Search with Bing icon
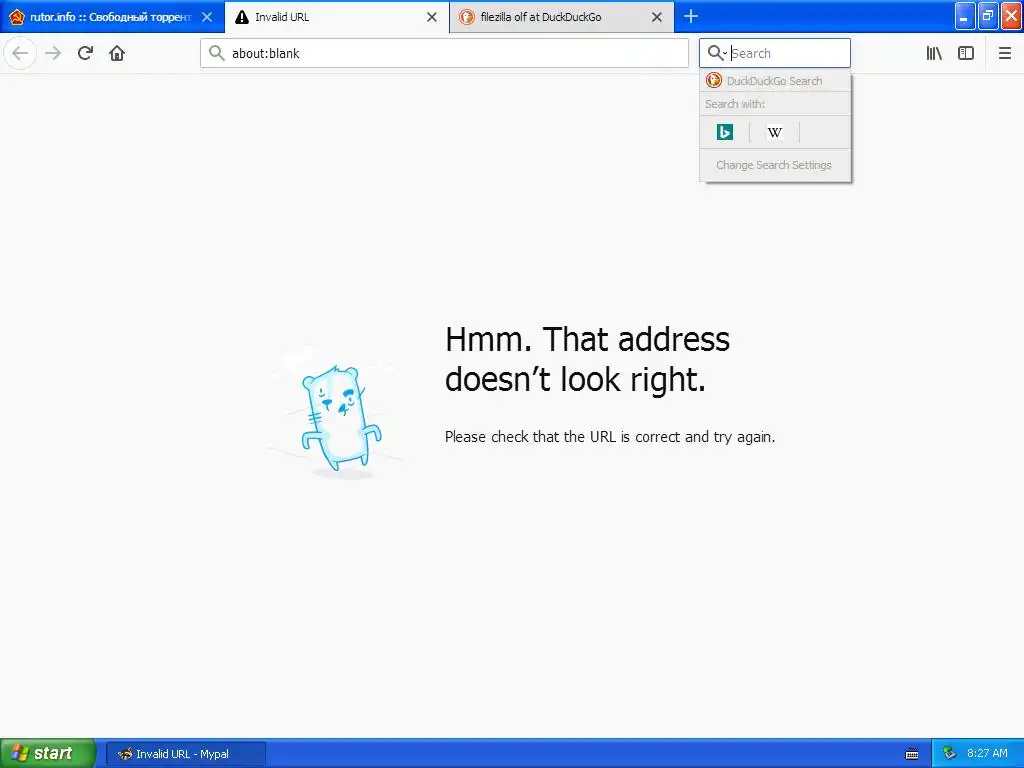Image resolution: width=1024 pixels, height=768 pixels. pos(725,132)
